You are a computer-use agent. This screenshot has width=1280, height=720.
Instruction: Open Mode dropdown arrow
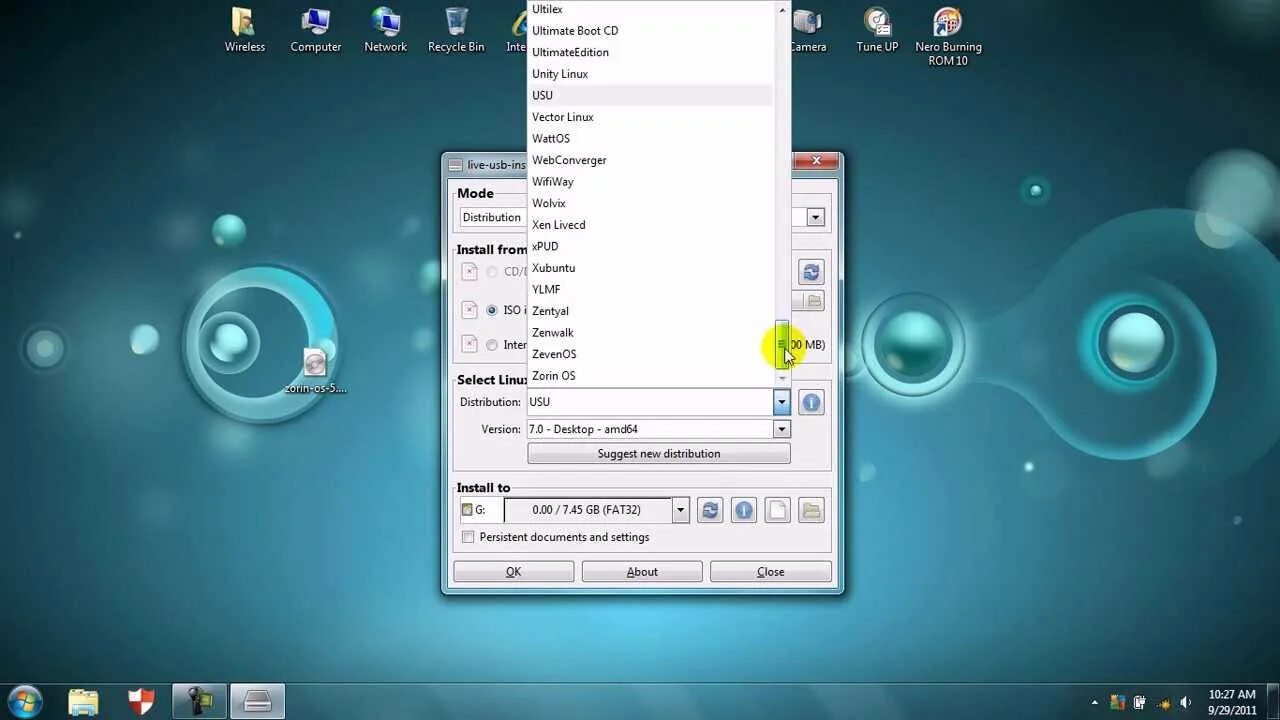click(815, 217)
